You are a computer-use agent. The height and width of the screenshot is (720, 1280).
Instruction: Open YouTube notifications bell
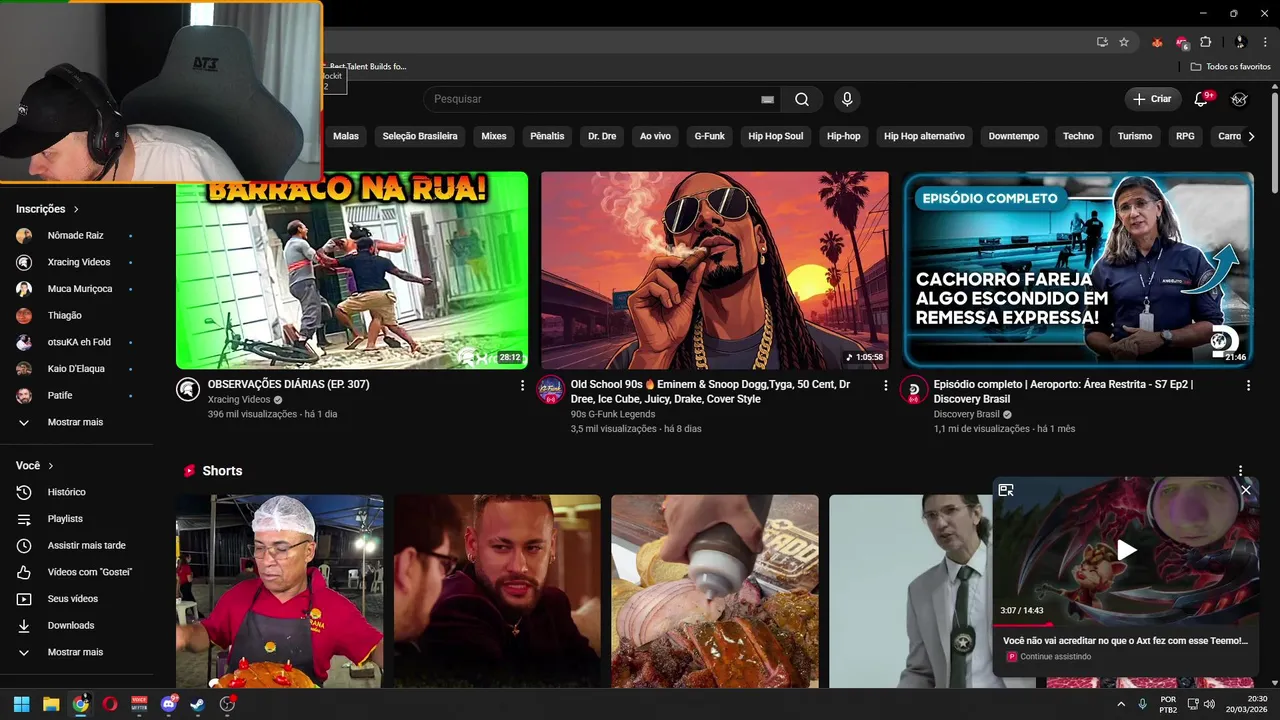coord(1201,99)
